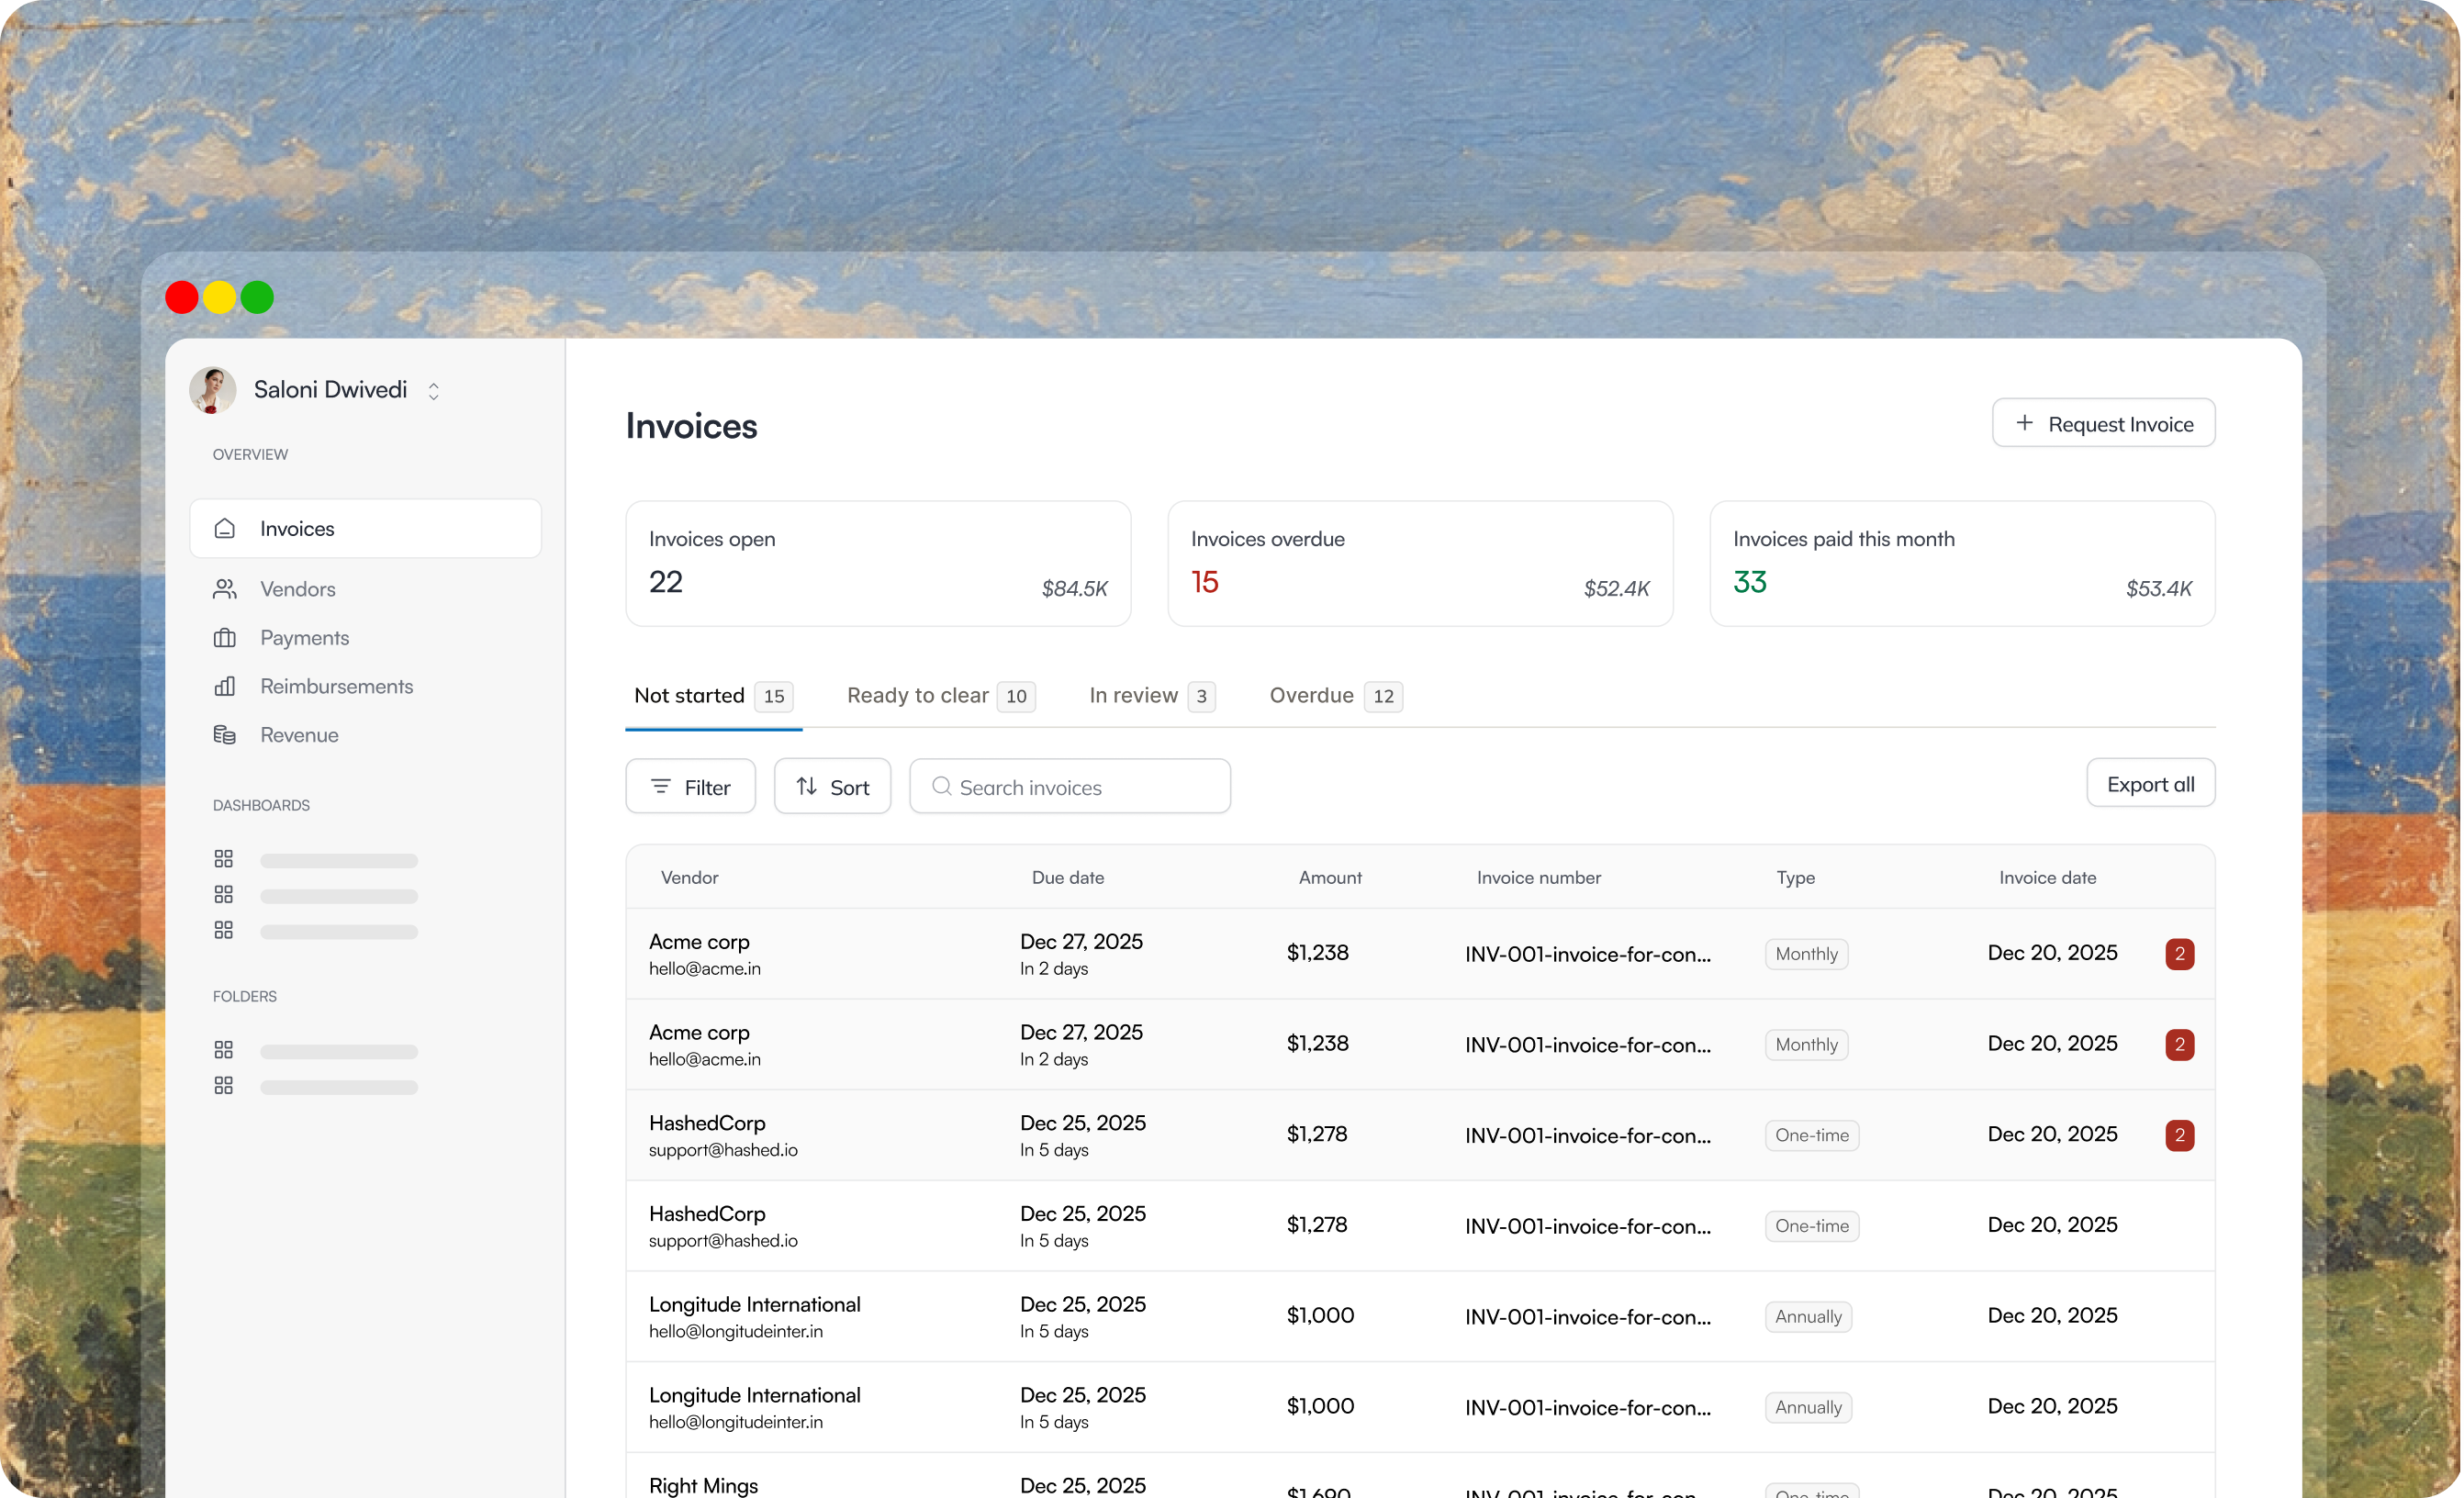Click the third grid icon under Dashboards

coord(224,930)
